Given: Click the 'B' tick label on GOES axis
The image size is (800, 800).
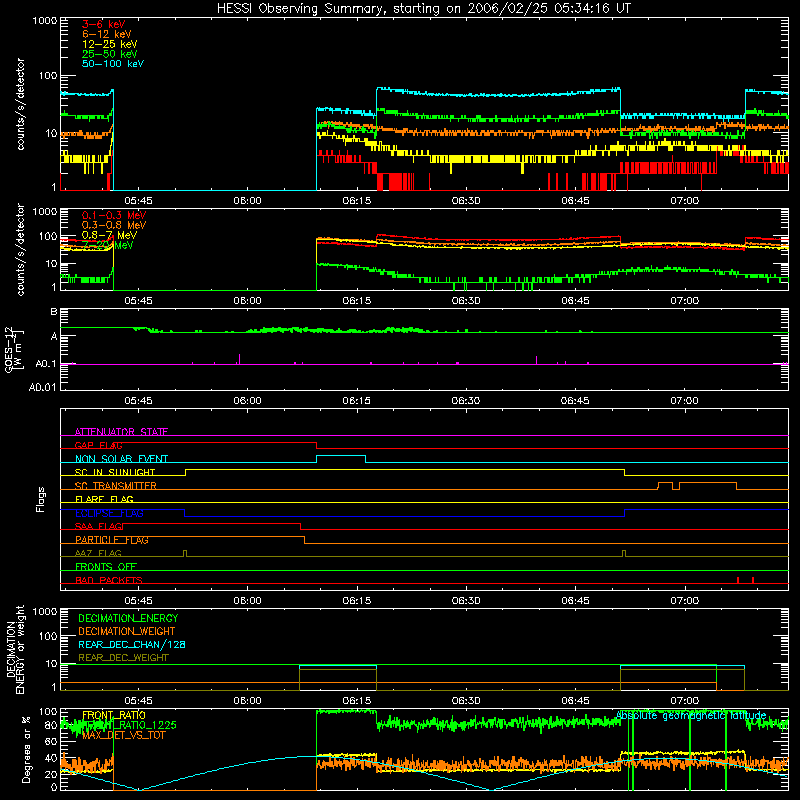Looking at the screenshot, I should (x=54, y=312).
